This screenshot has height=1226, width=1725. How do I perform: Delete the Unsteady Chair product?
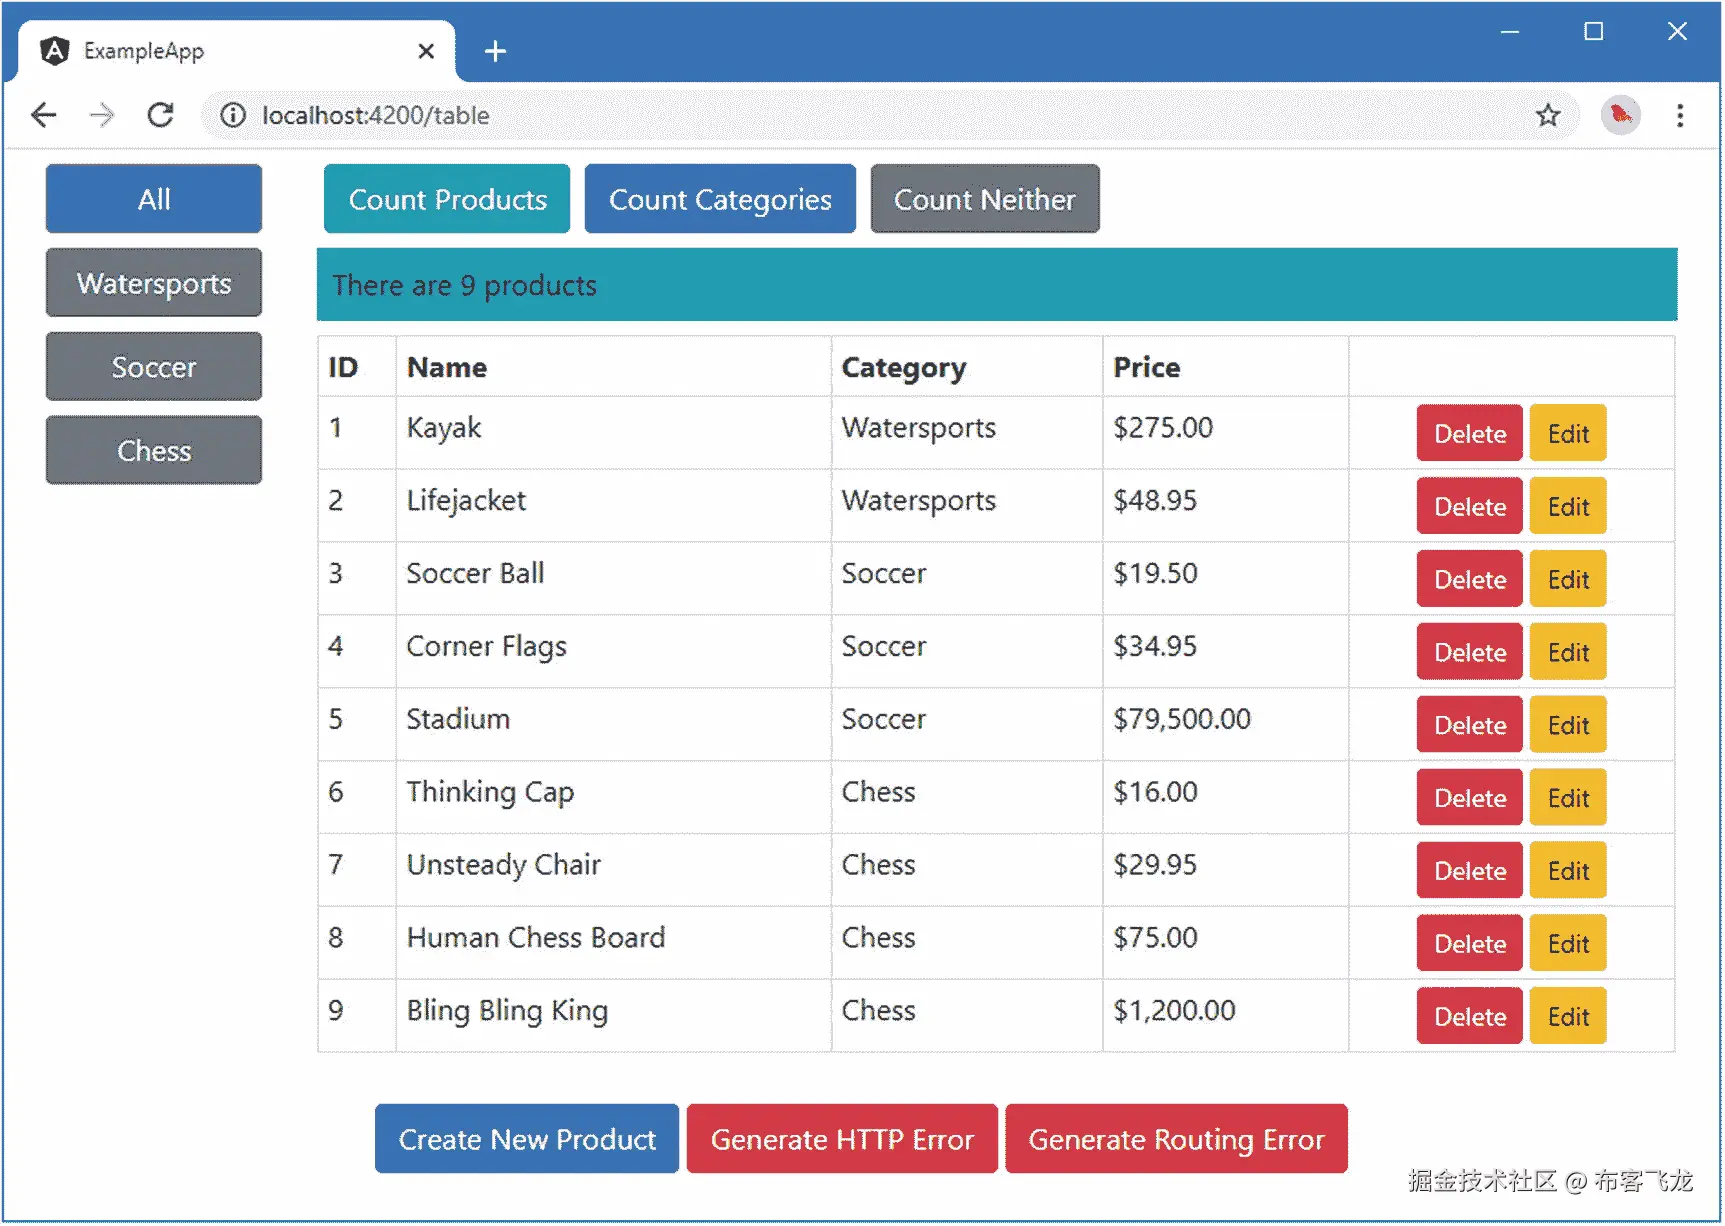1469,871
